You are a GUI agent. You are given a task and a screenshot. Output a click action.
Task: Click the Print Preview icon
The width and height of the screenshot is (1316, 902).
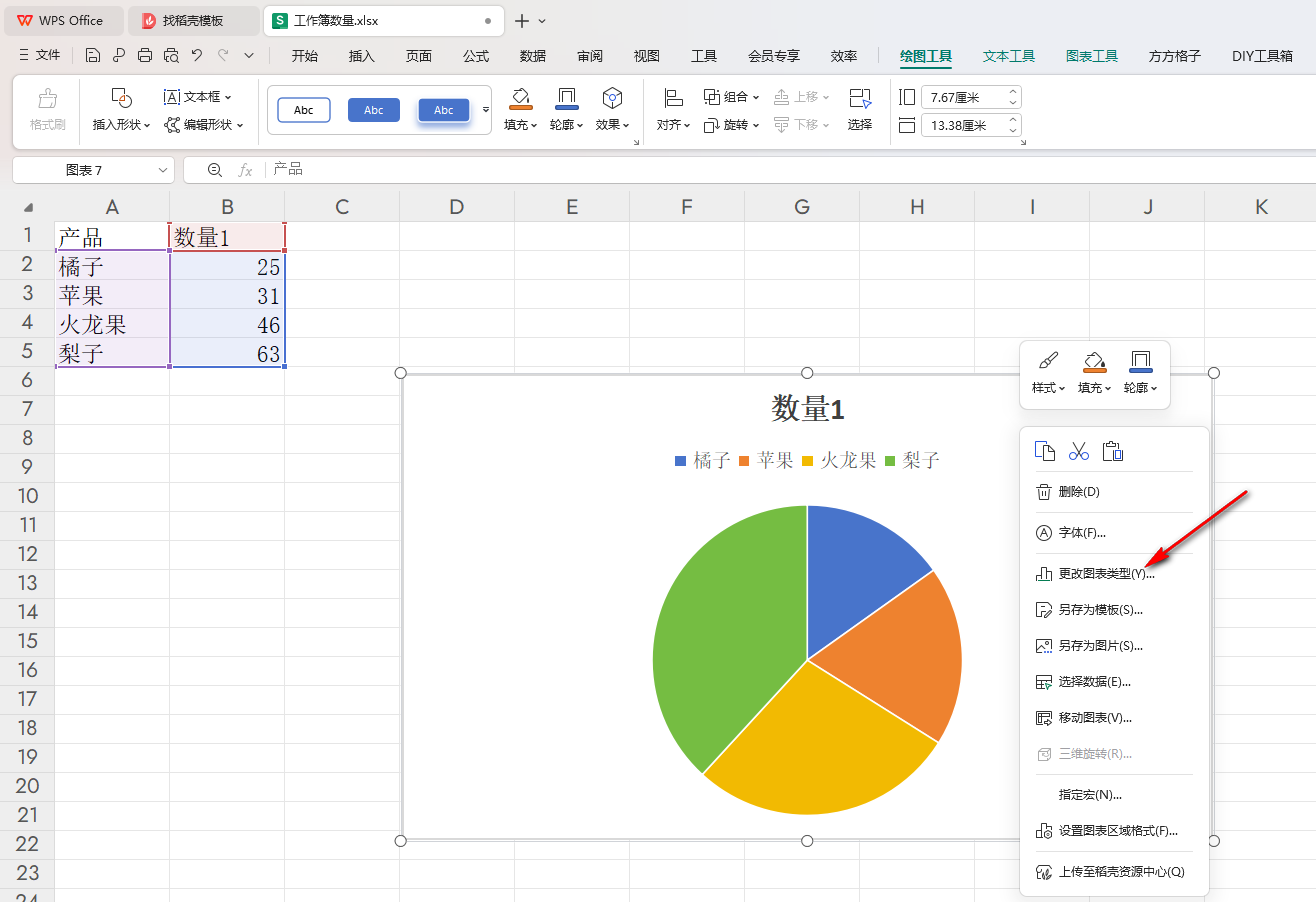coord(171,55)
